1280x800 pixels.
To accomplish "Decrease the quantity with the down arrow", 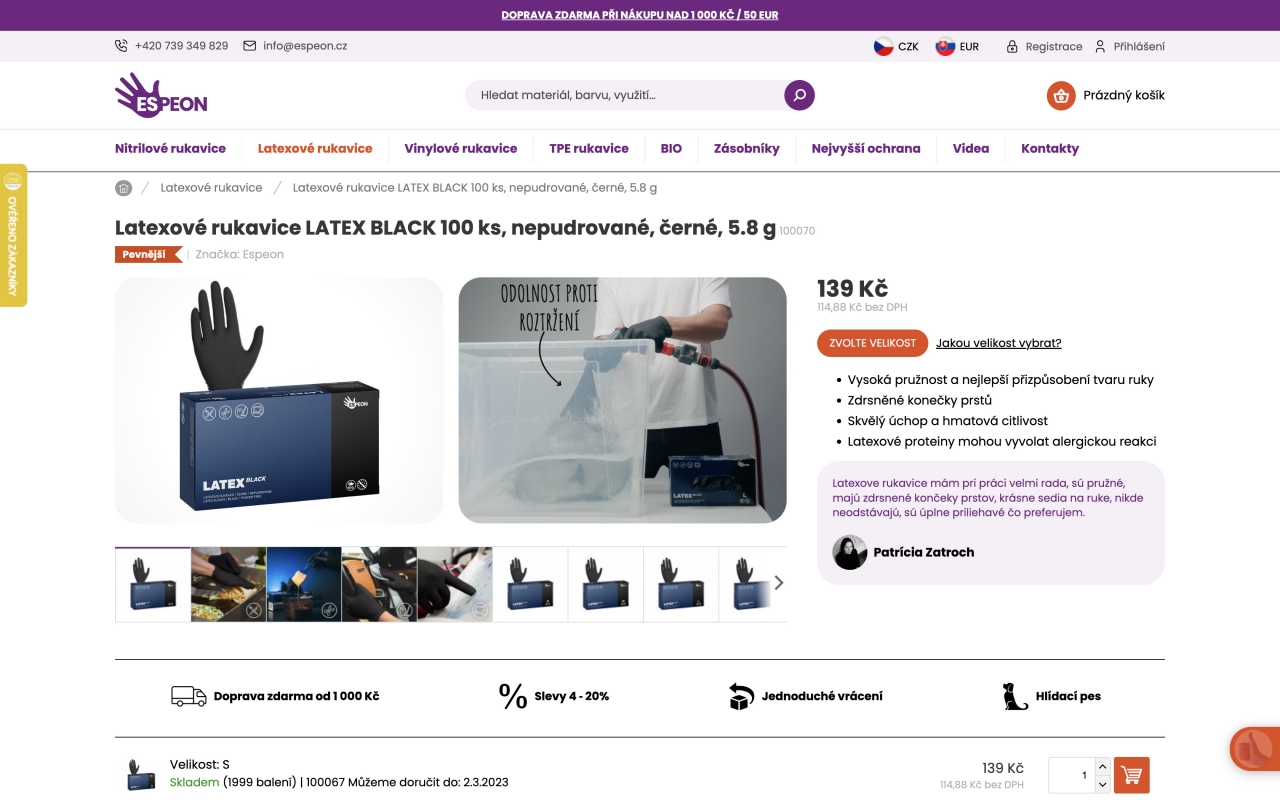I will 1102,784.
